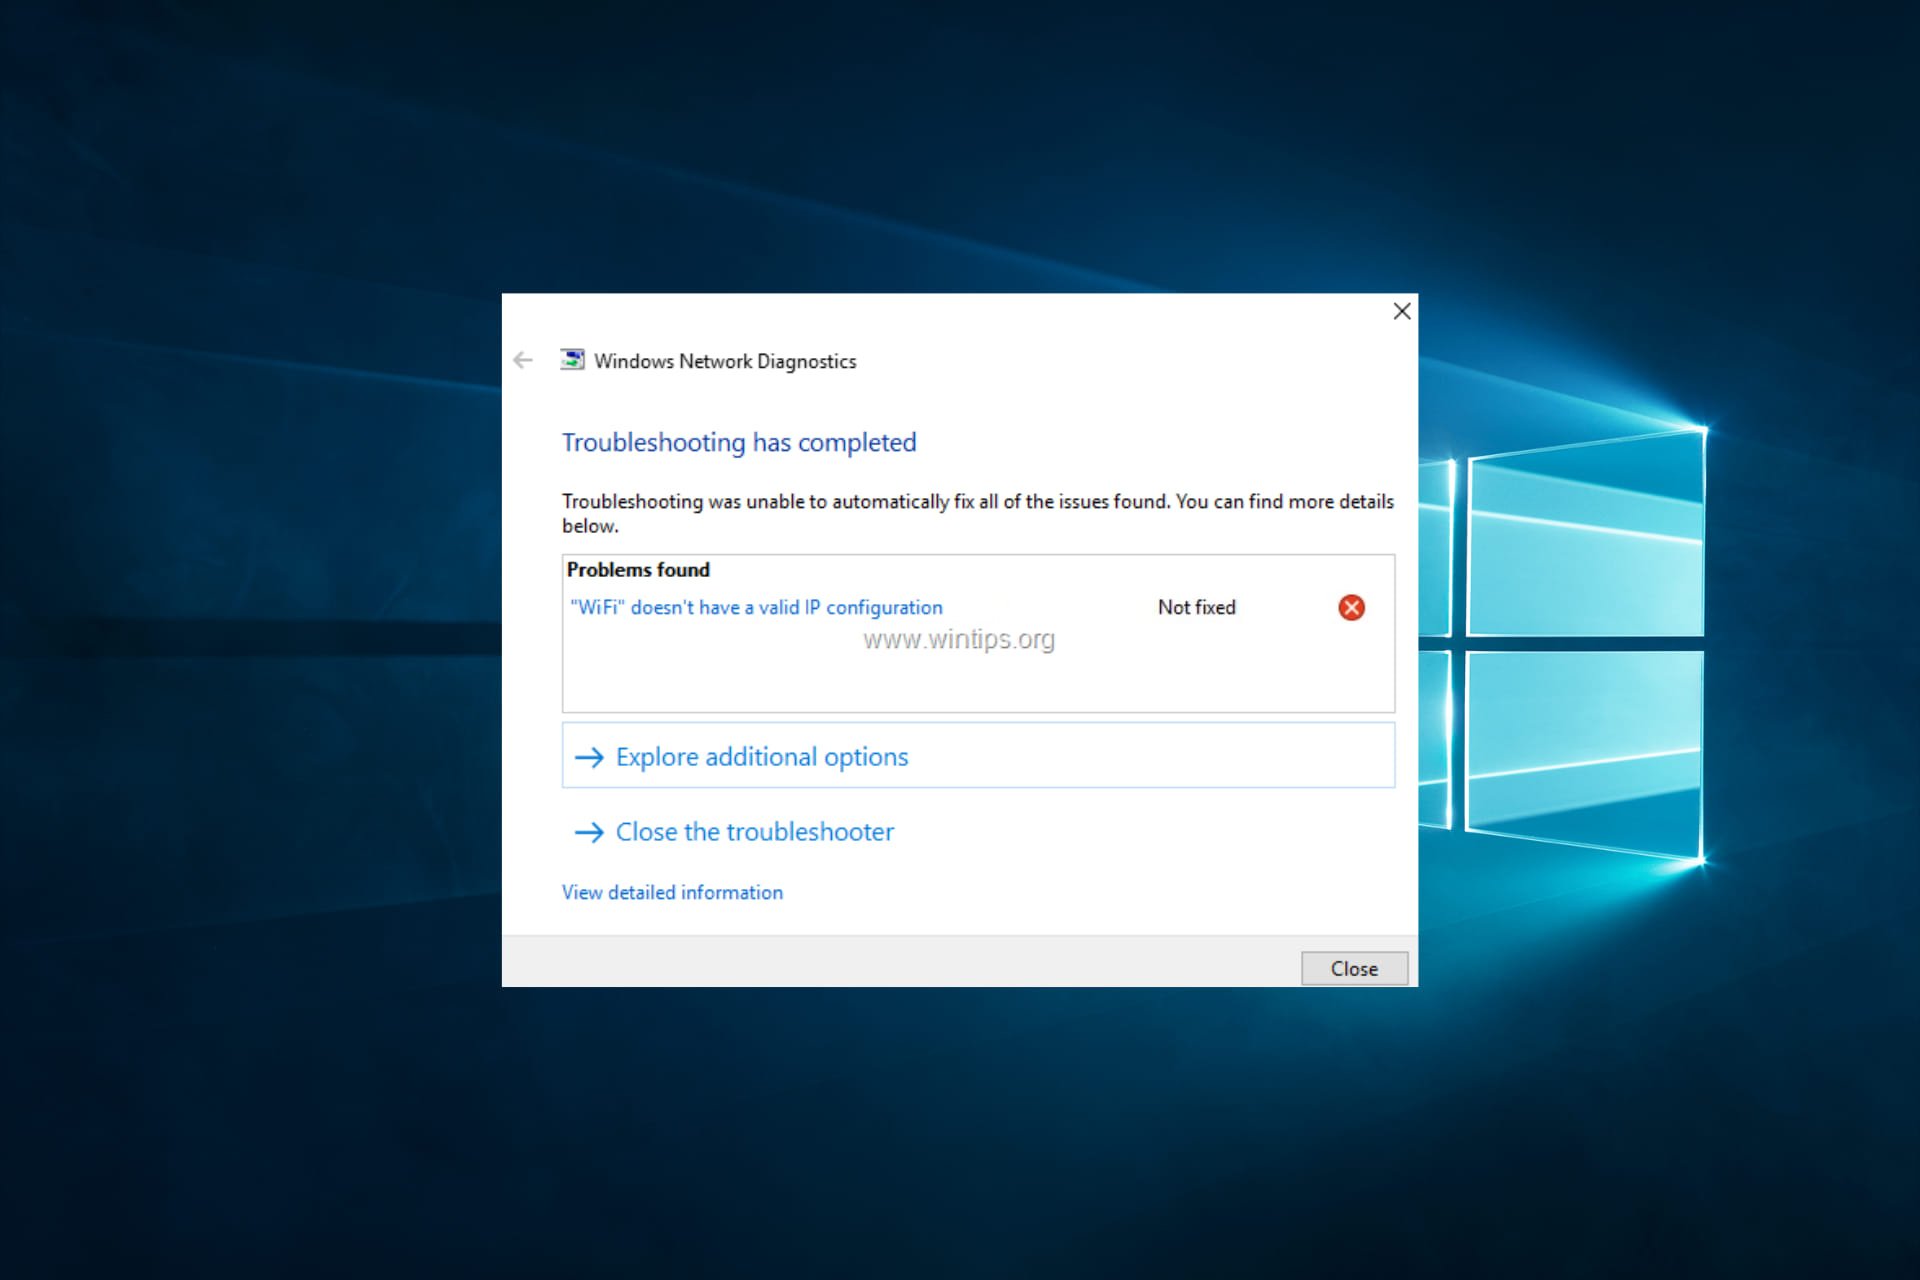Click the Not fixed status text
The height and width of the screenshot is (1280, 1920).
pyautogui.click(x=1196, y=607)
